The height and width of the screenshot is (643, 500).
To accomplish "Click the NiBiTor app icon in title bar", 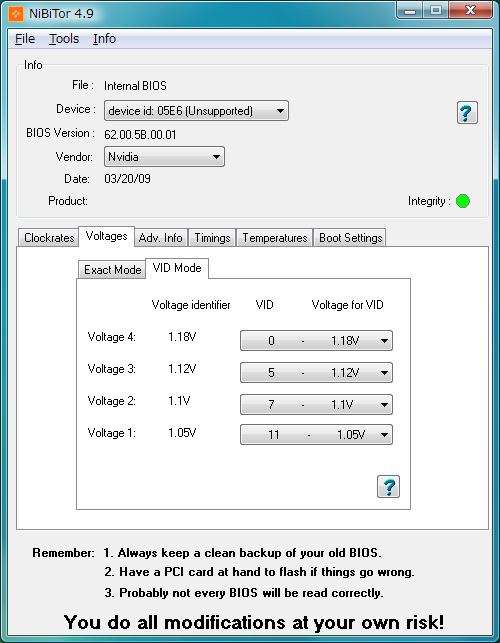I will [16, 14].
